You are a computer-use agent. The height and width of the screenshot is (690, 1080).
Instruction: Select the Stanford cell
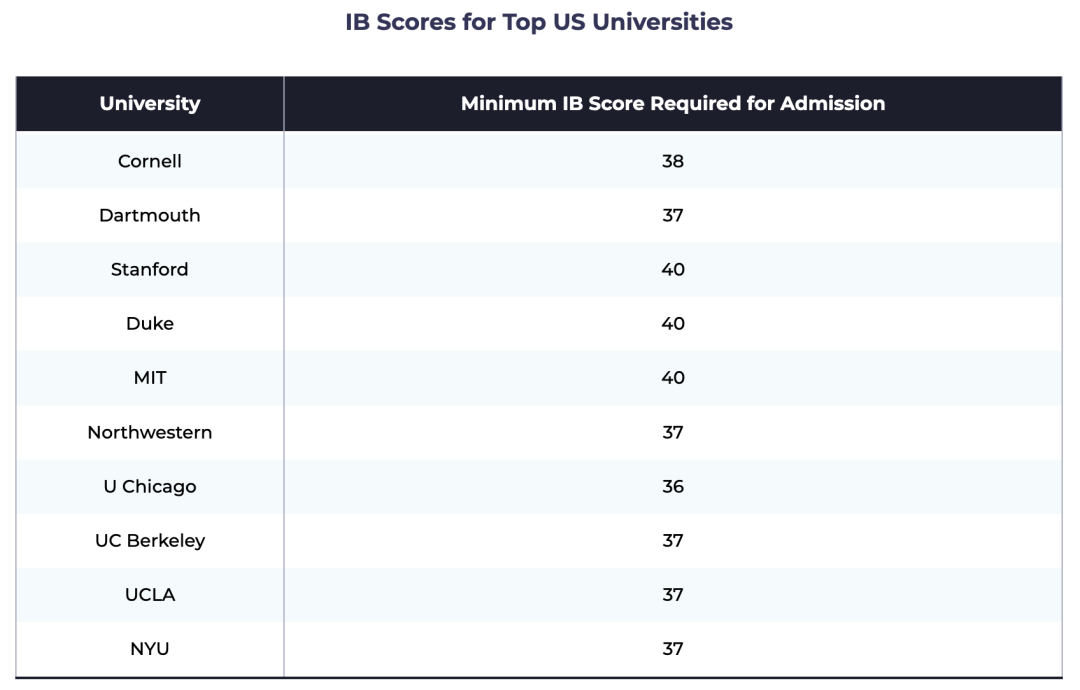(x=149, y=269)
